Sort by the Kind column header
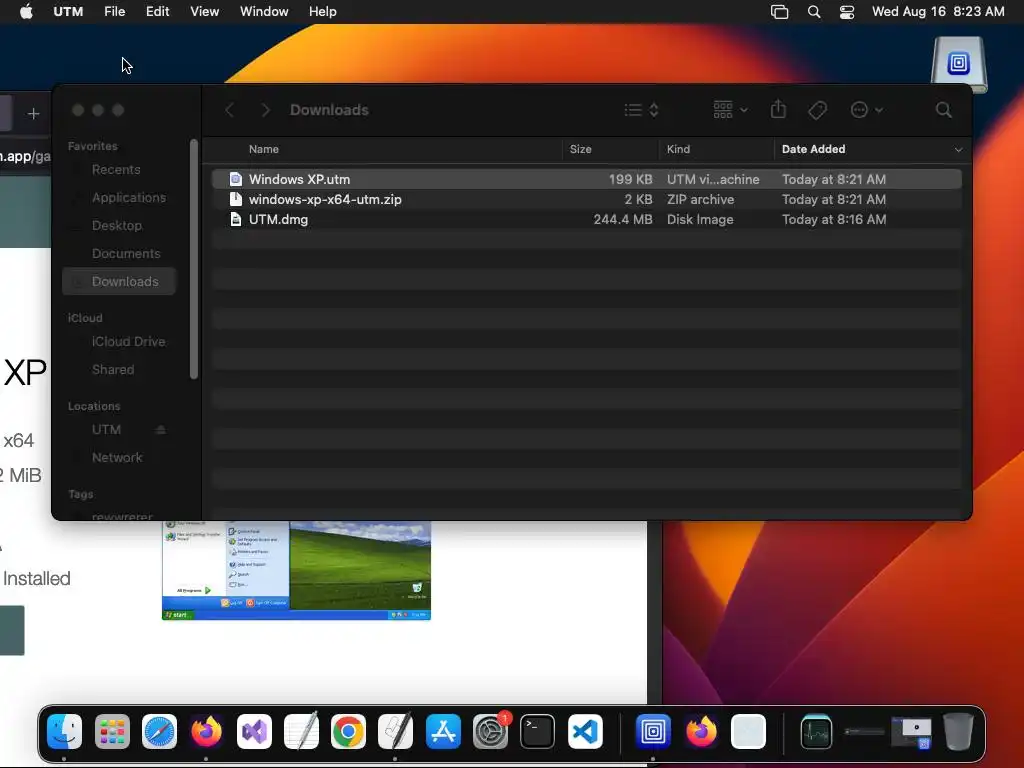This screenshot has height=768, width=1024. 679,150
